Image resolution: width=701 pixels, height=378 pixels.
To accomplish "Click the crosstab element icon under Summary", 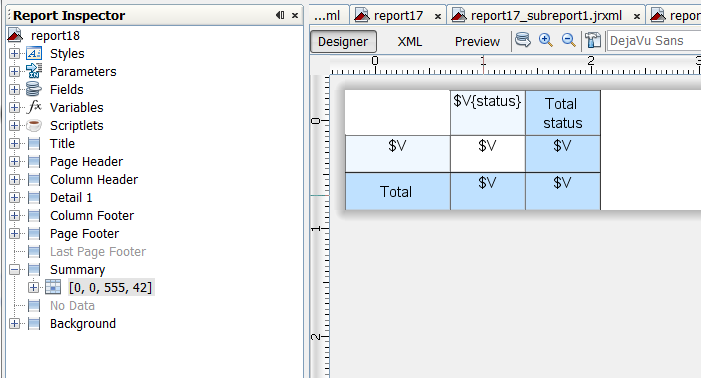I will click(53, 287).
